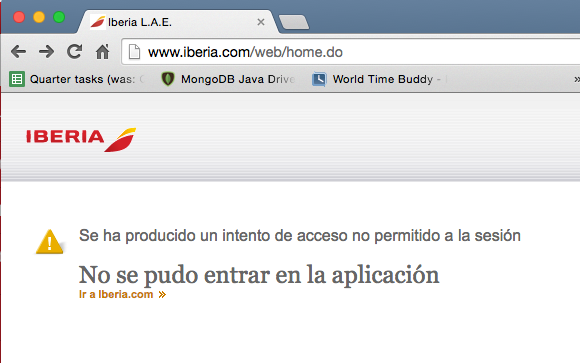Click the 'No se pudo entrar' heading
580x363 pixels.
(x=259, y=275)
